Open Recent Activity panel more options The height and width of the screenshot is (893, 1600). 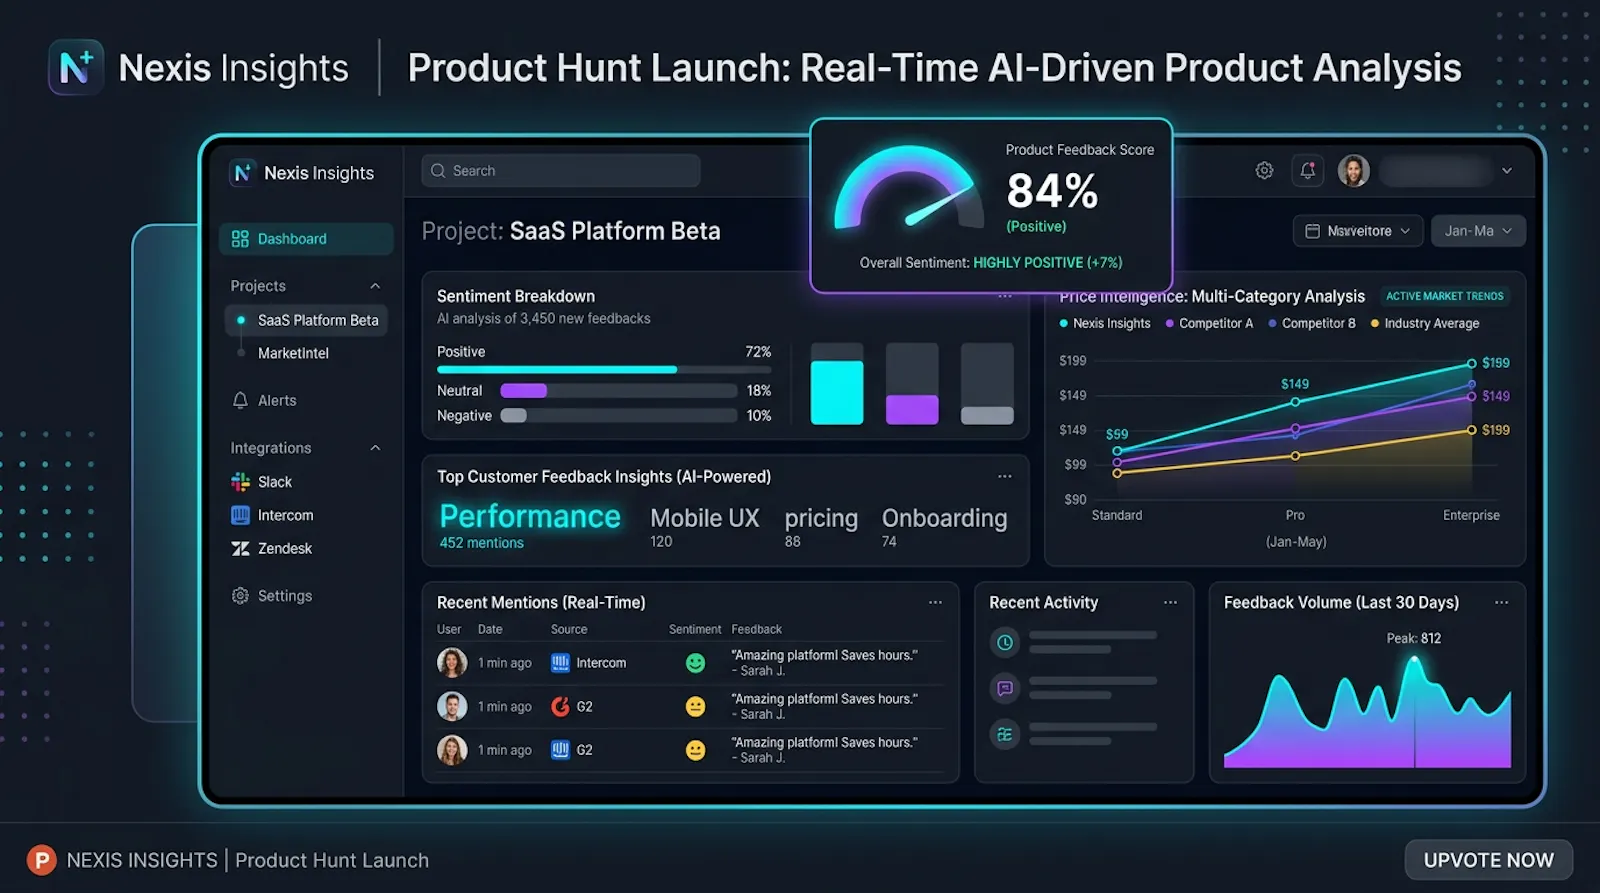pos(1170,602)
